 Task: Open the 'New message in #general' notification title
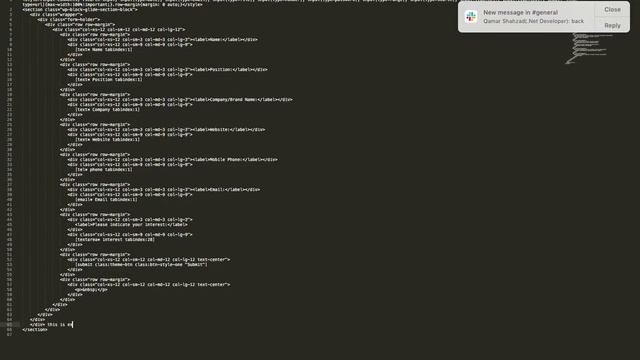click(x=520, y=13)
